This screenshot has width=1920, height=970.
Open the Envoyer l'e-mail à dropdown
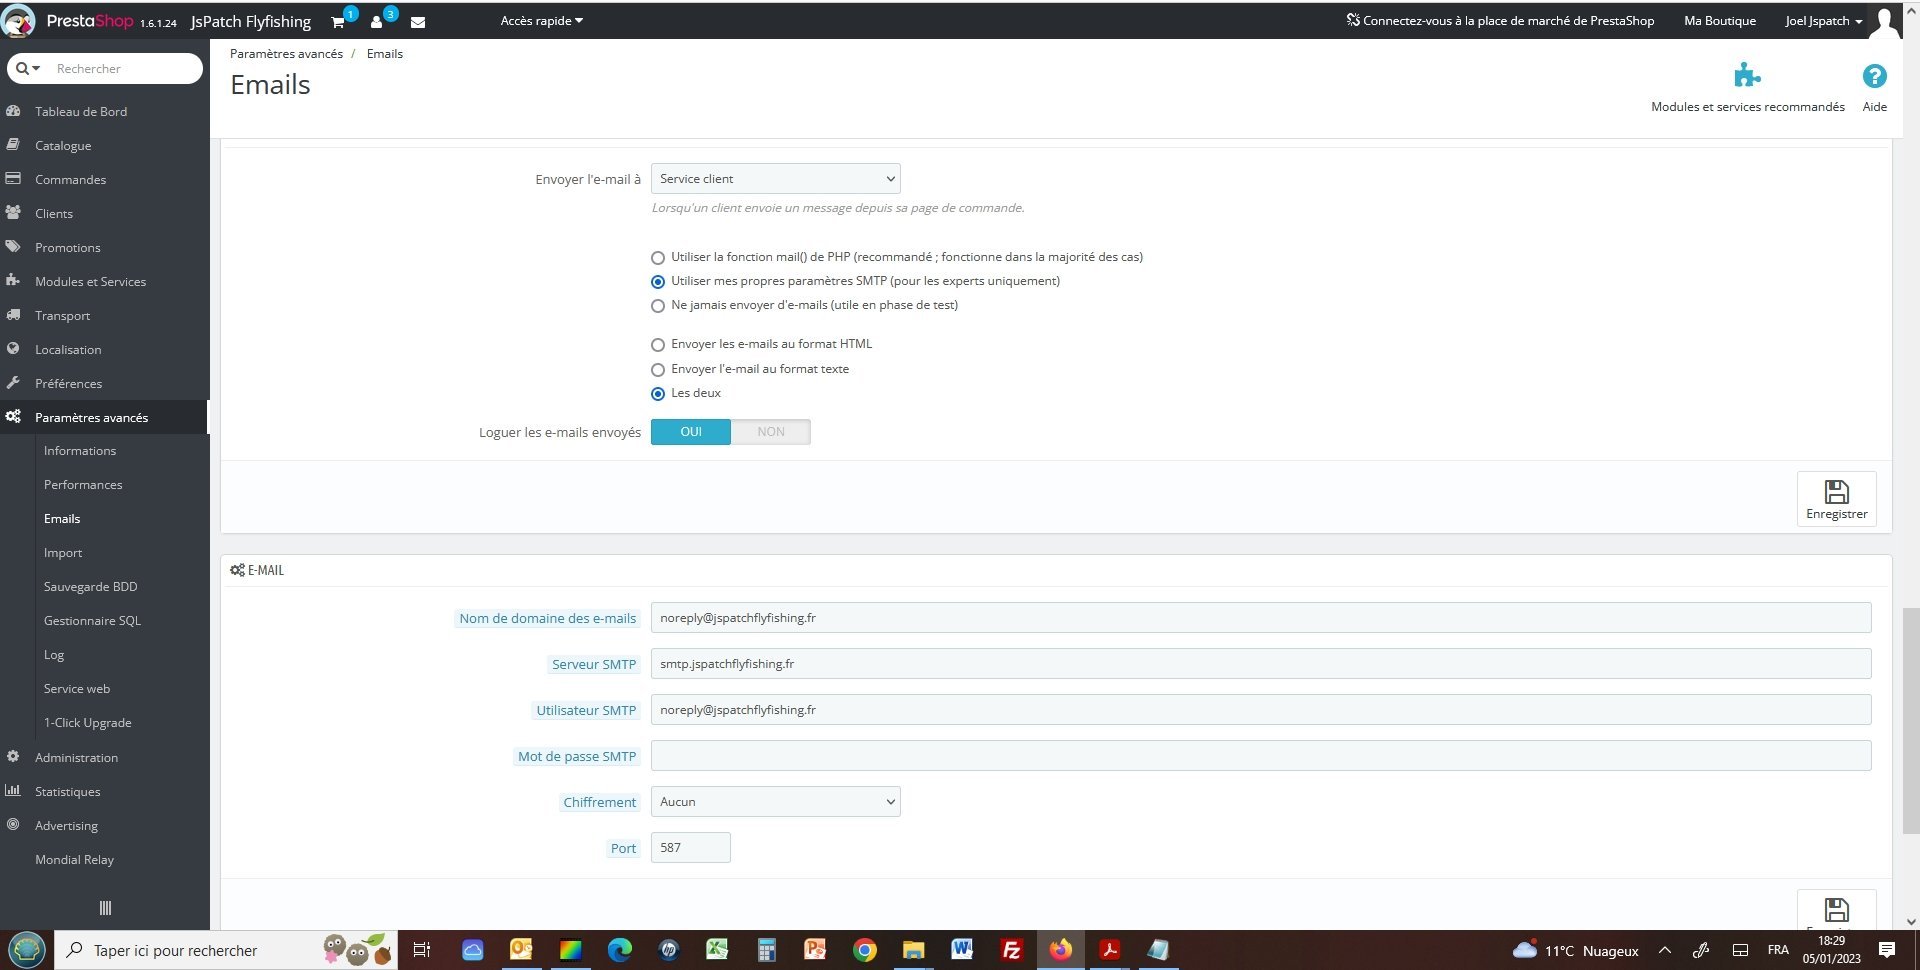775,179
